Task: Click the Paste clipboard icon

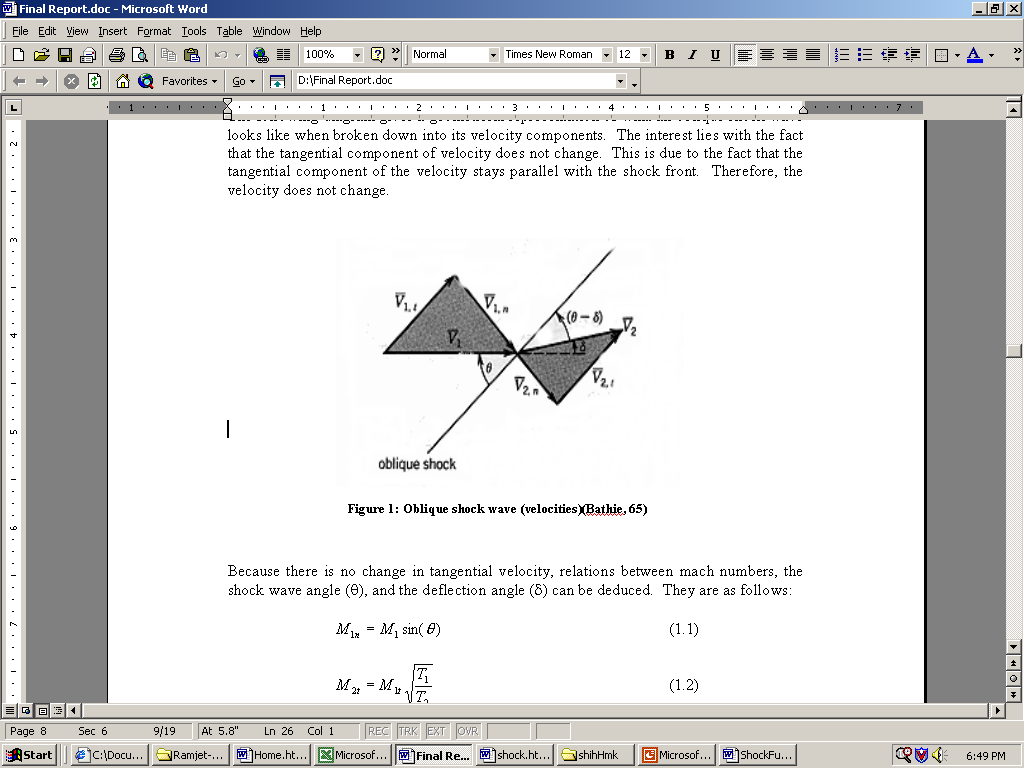Action: (192, 55)
